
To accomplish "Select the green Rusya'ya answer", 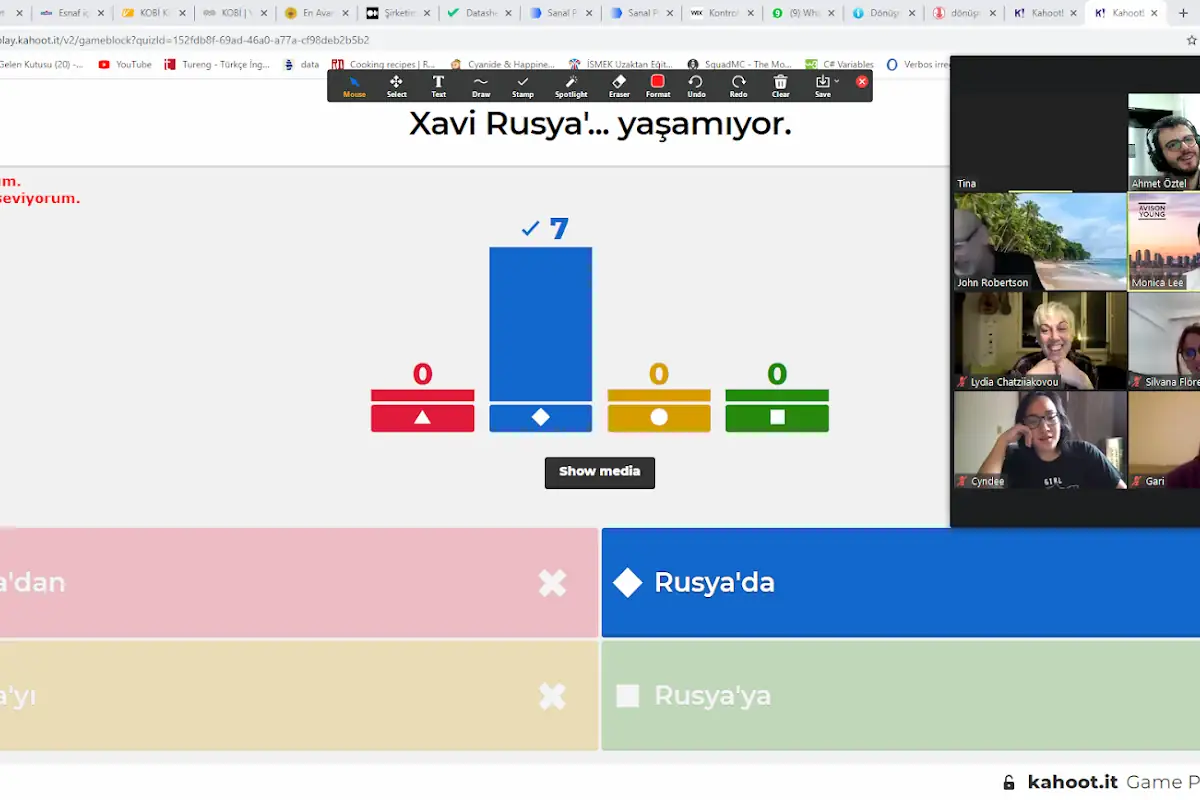I will click(901, 696).
